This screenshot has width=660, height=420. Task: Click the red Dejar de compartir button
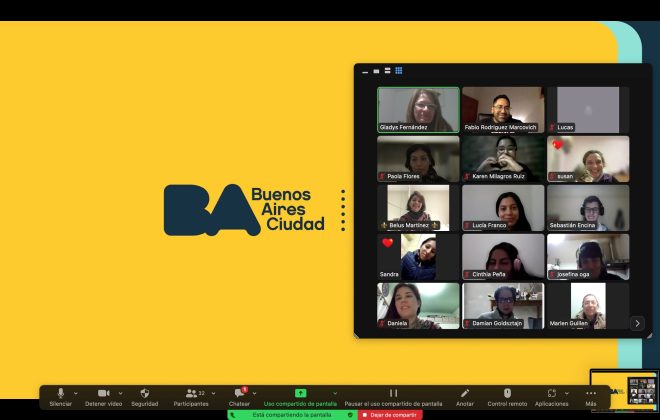click(390, 415)
